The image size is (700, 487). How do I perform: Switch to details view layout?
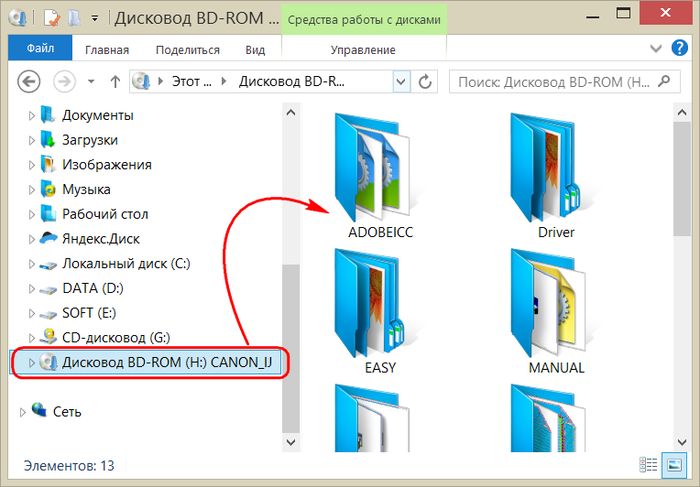click(x=648, y=465)
